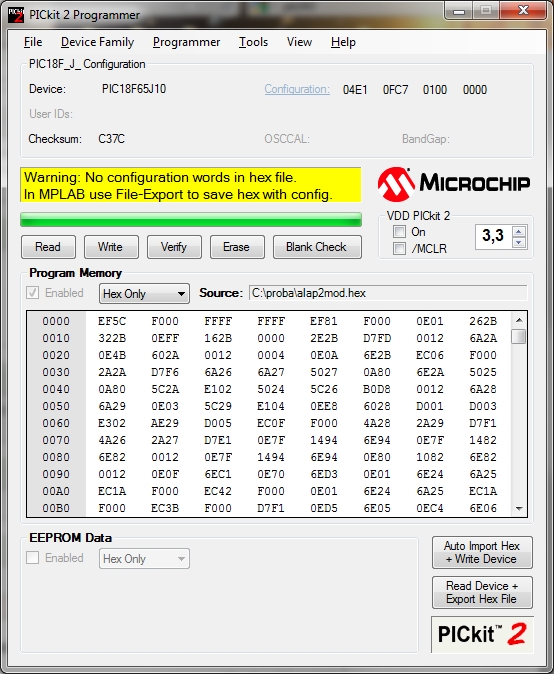Viewport: 554px width, 674px height.
Task: Click the green progress bar
Action: click(191, 219)
